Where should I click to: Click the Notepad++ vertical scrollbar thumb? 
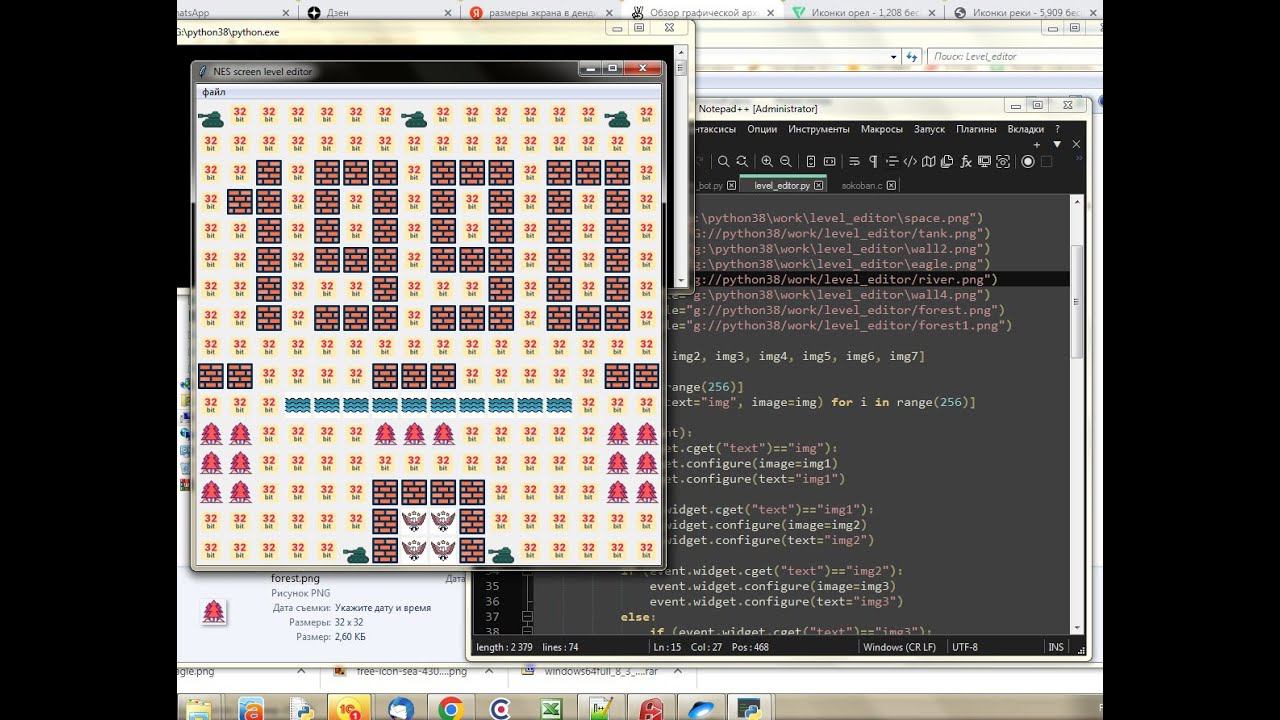coord(1077,300)
